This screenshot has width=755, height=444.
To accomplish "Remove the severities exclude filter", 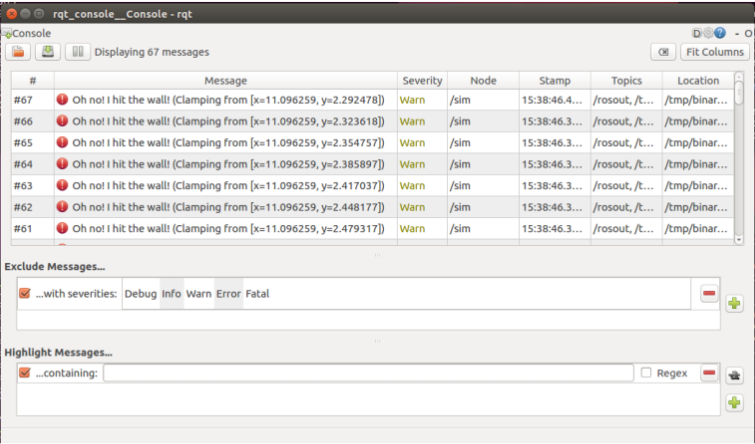I will pos(709,293).
